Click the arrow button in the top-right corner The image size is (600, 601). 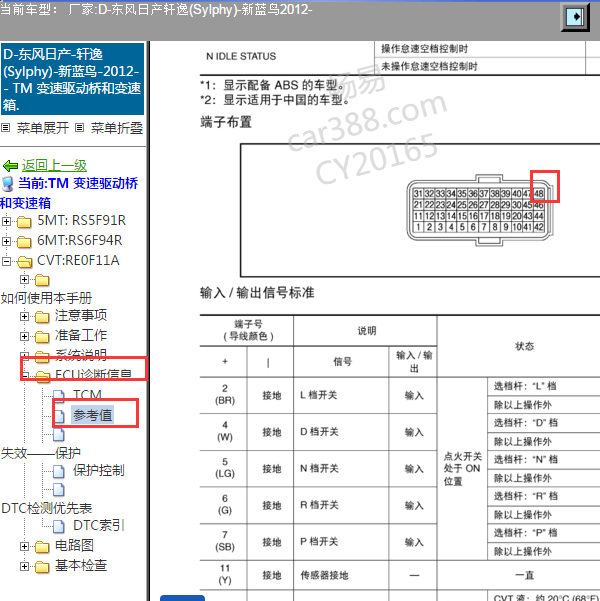tap(575, 16)
